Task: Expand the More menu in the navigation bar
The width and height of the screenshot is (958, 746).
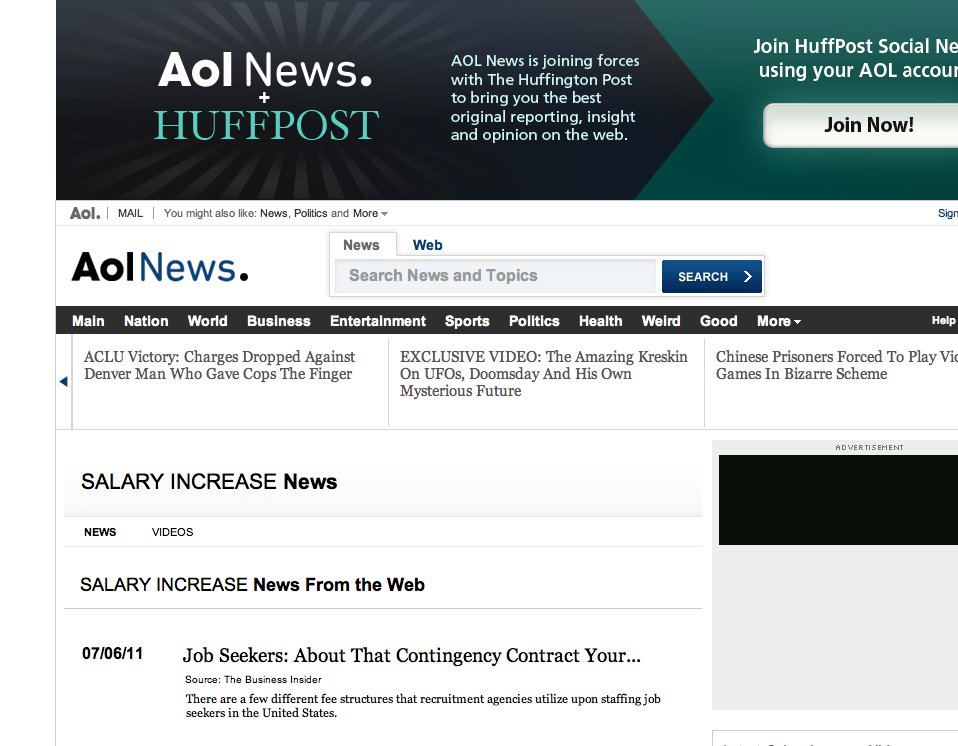Action: (778, 321)
